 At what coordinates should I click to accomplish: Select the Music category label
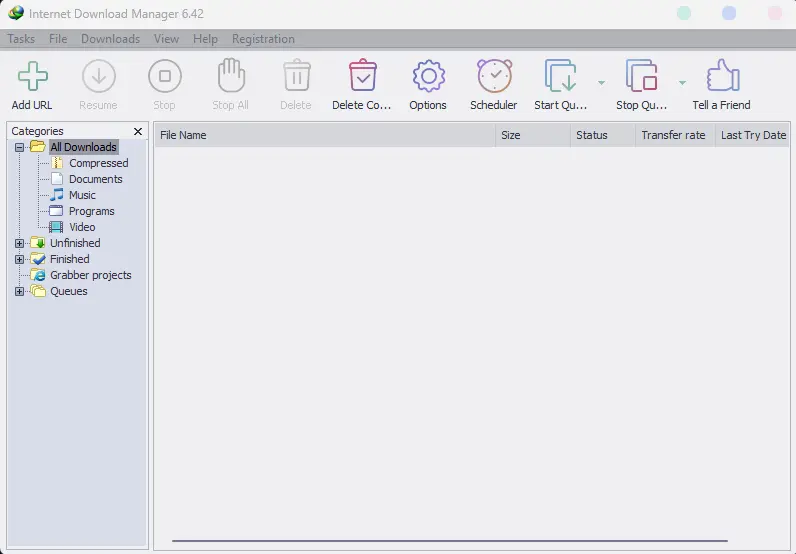click(82, 195)
